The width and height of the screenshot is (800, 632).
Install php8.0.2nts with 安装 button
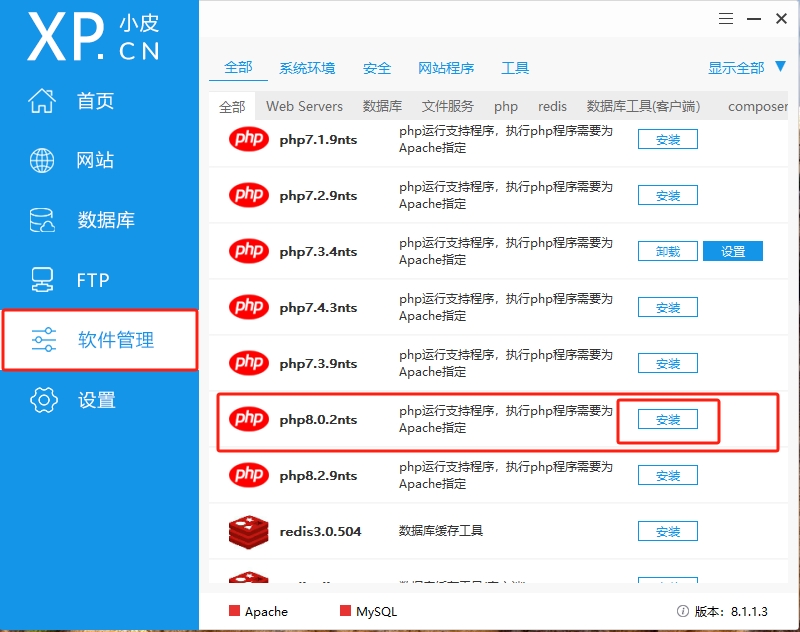(667, 419)
